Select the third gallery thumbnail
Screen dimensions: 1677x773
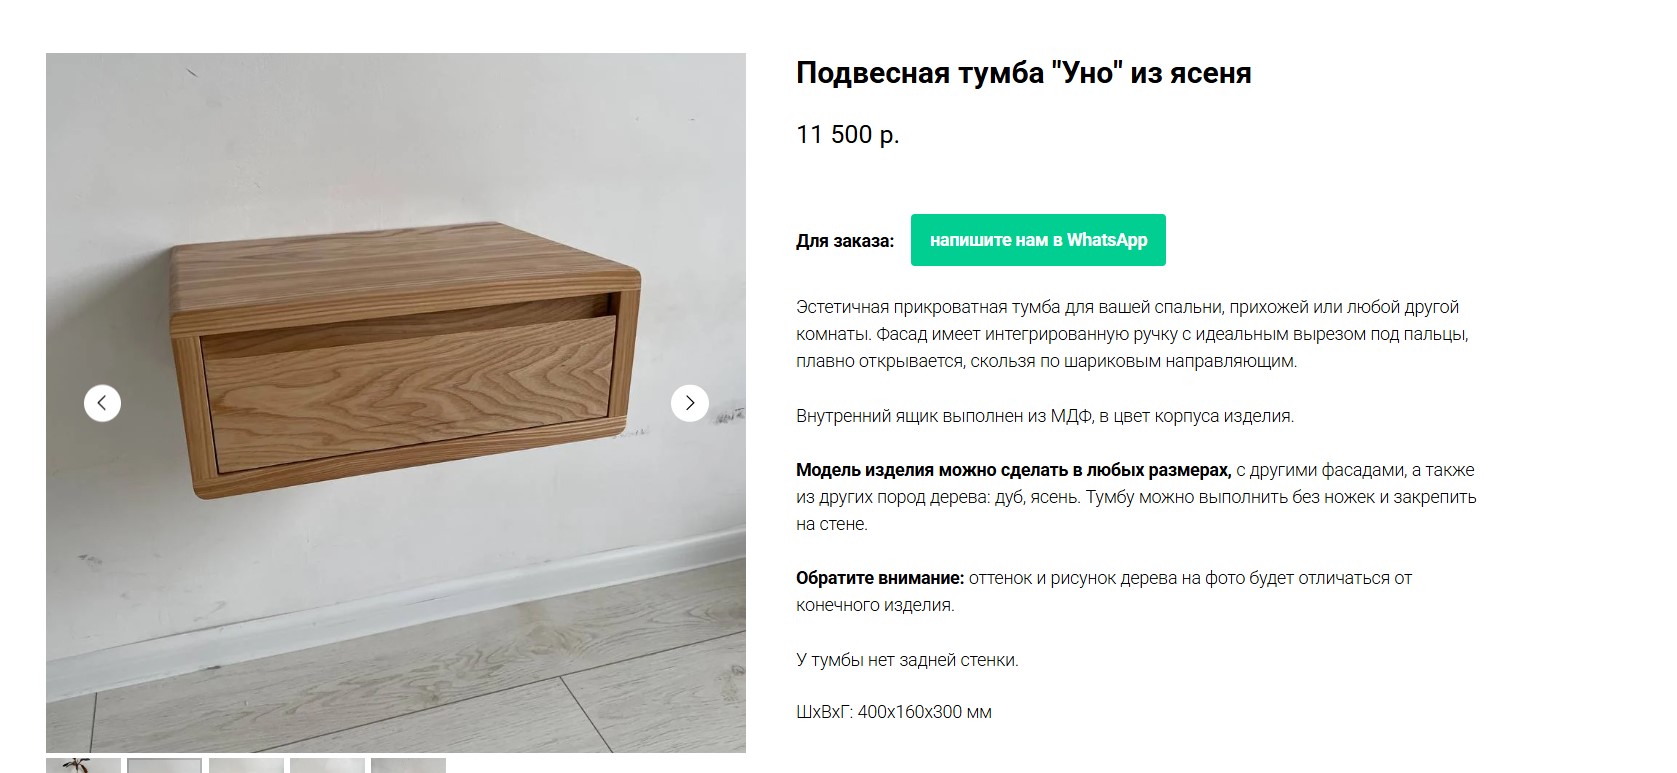[x=246, y=765]
